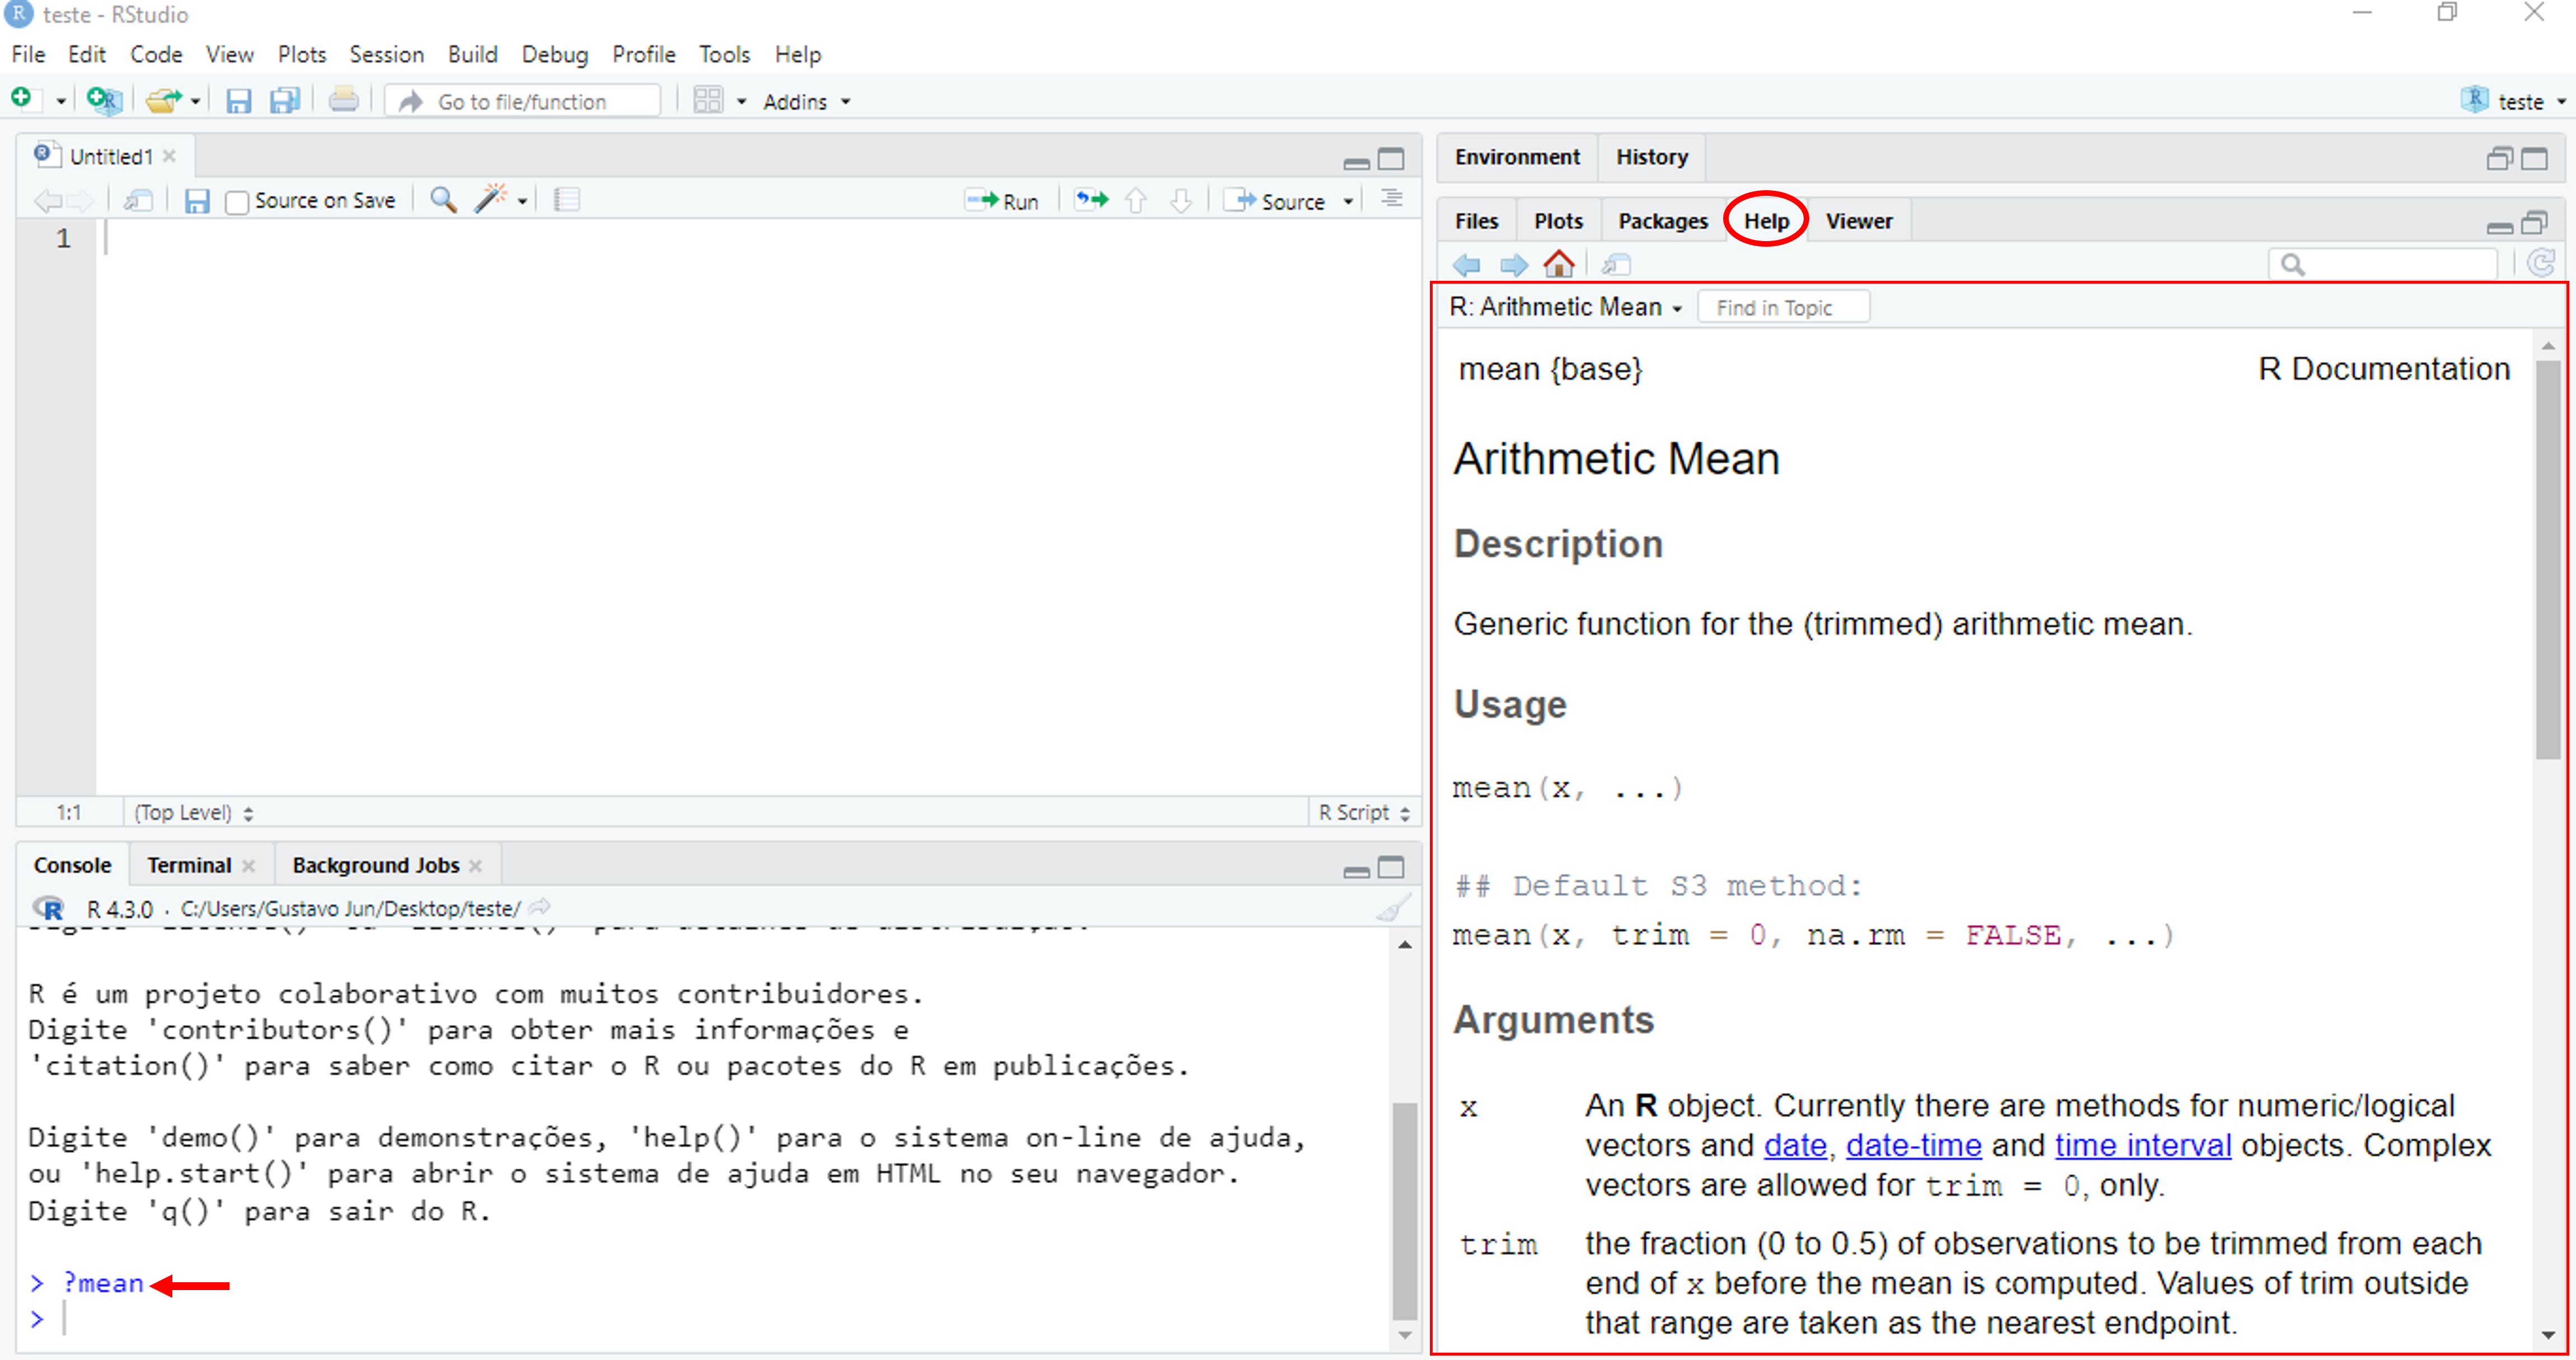2576x1360 pixels.
Task: Follow the date-time help link
Action: click(1913, 1145)
